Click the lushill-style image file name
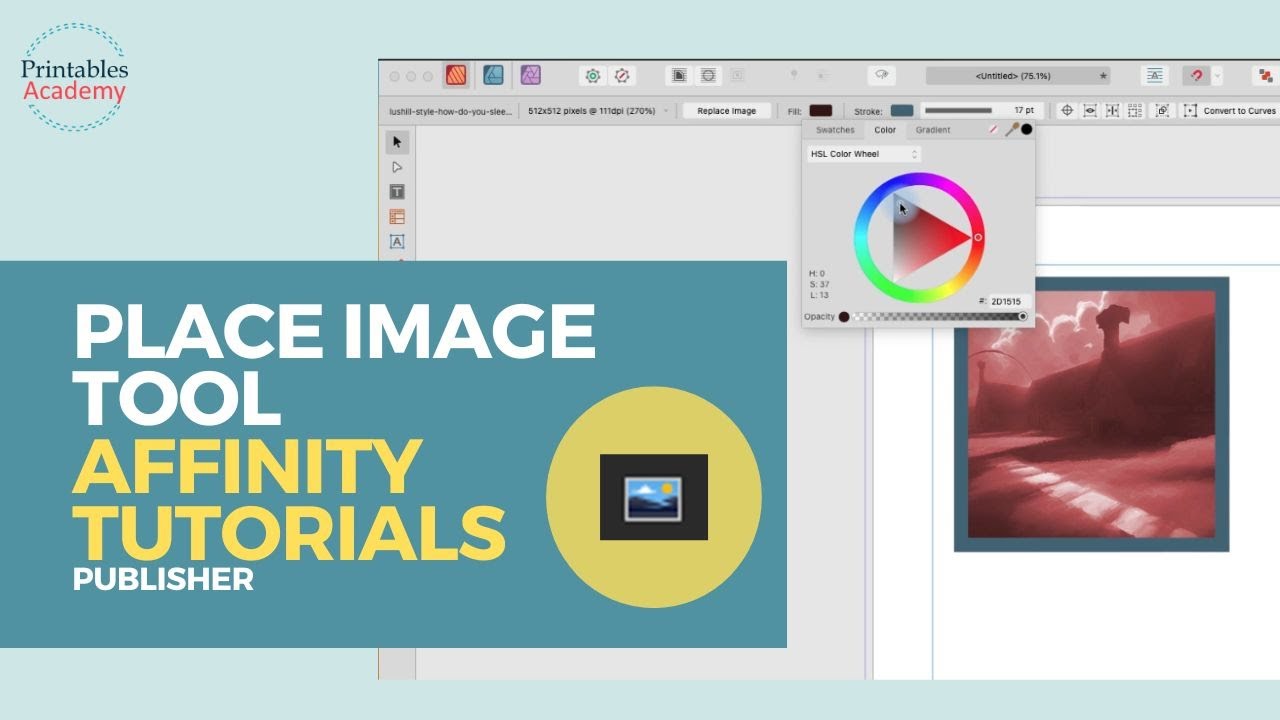The width and height of the screenshot is (1280, 720). click(x=450, y=111)
